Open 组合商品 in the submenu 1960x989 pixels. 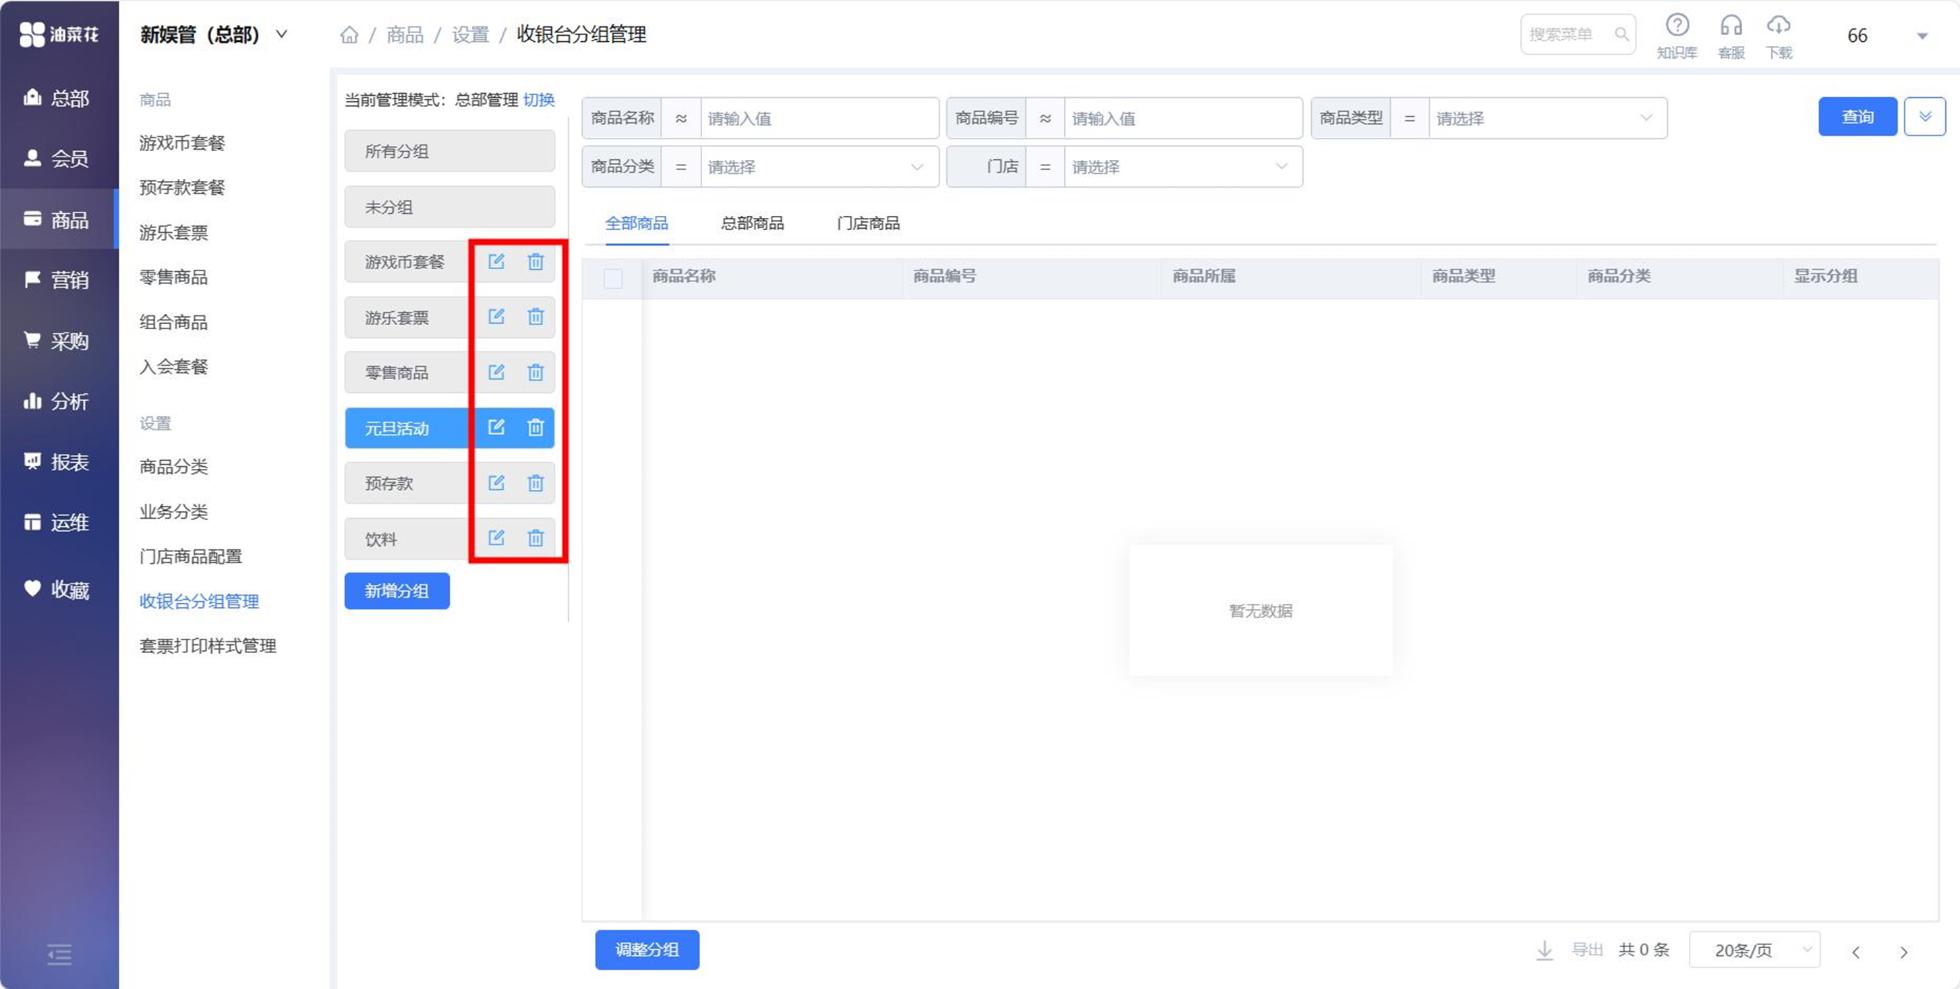174,322
